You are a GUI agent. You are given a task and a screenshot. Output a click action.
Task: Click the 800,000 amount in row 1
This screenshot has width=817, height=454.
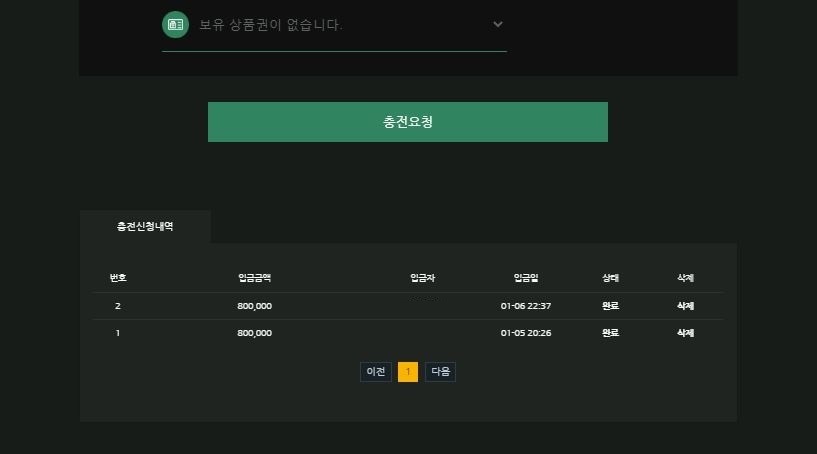[x=254, y=333]
